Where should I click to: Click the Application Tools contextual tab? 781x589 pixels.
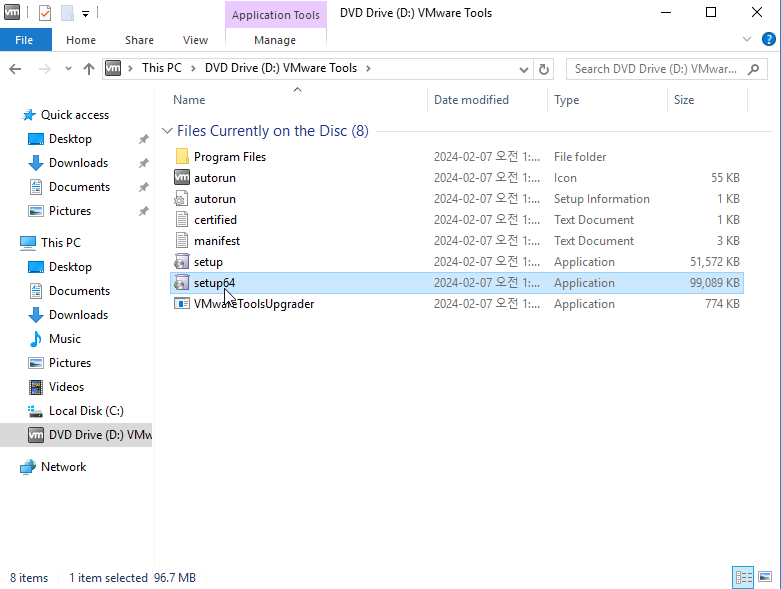(275, 15)
